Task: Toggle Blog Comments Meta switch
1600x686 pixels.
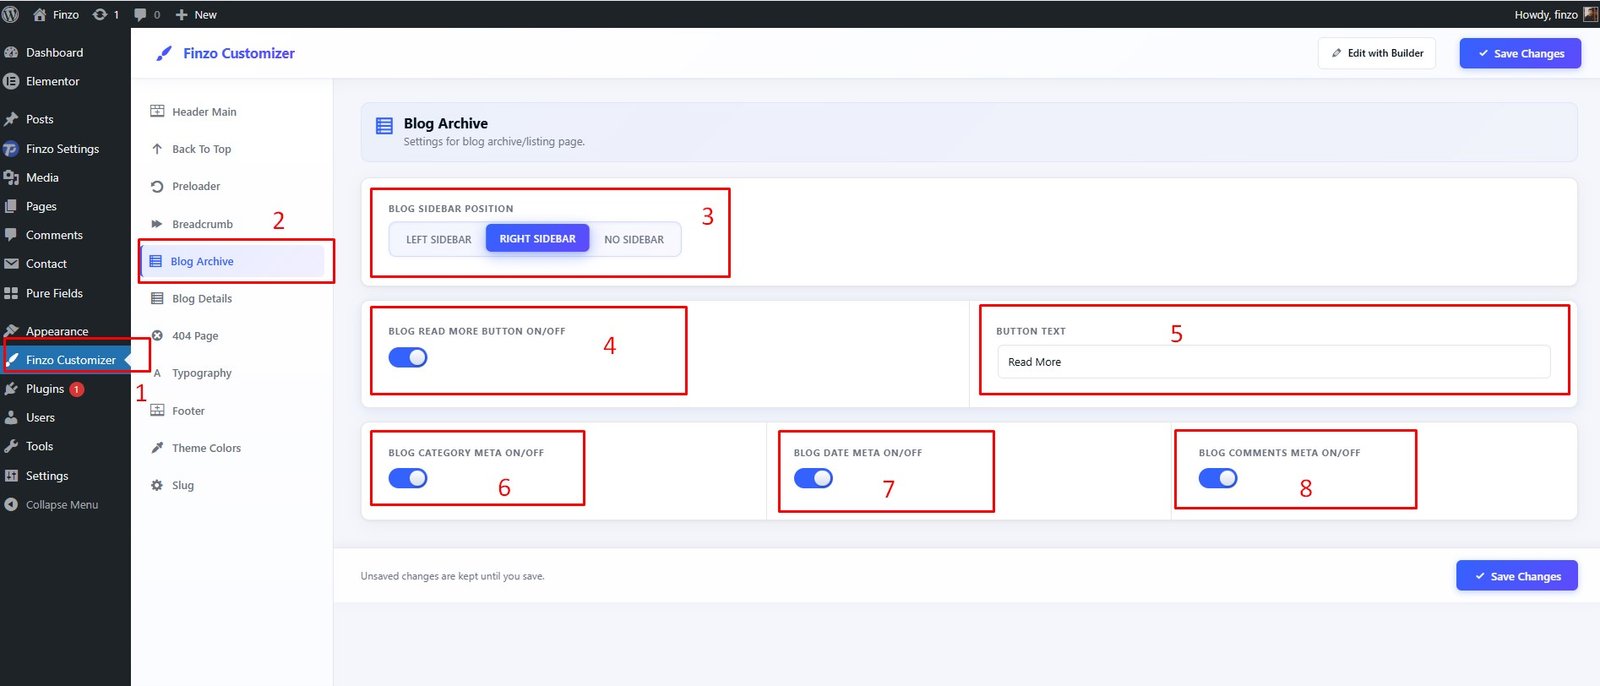Action: [x=1218, y=478]
